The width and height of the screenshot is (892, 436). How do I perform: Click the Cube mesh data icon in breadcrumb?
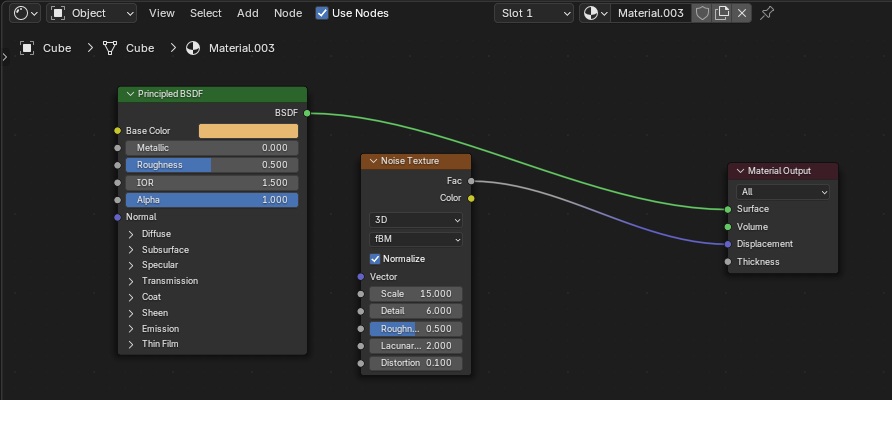[x=110, y=48]
